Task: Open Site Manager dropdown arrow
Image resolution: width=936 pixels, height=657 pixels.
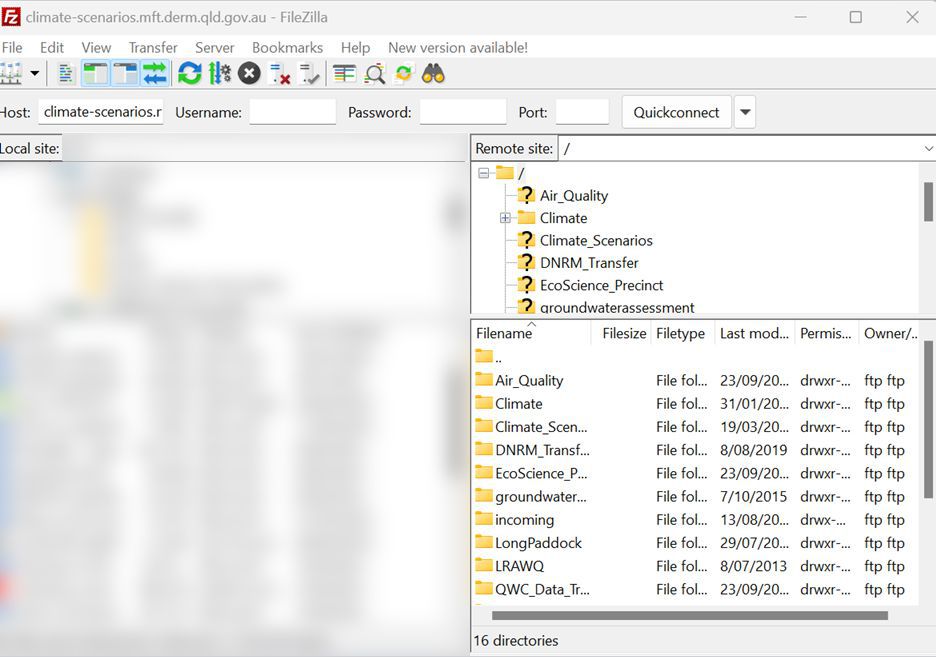Action: coord(35,73)
